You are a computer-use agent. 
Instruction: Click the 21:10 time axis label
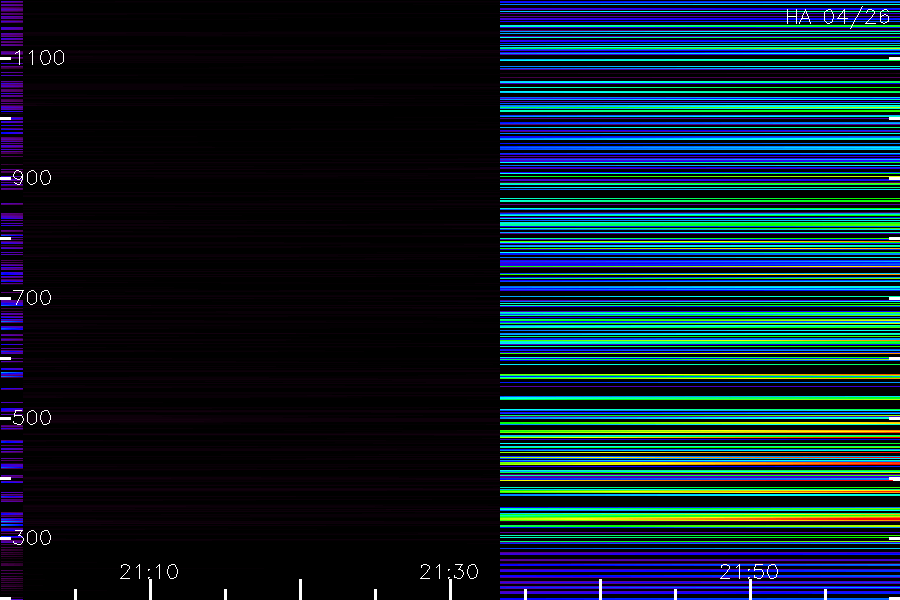click(x=149, y=571)
